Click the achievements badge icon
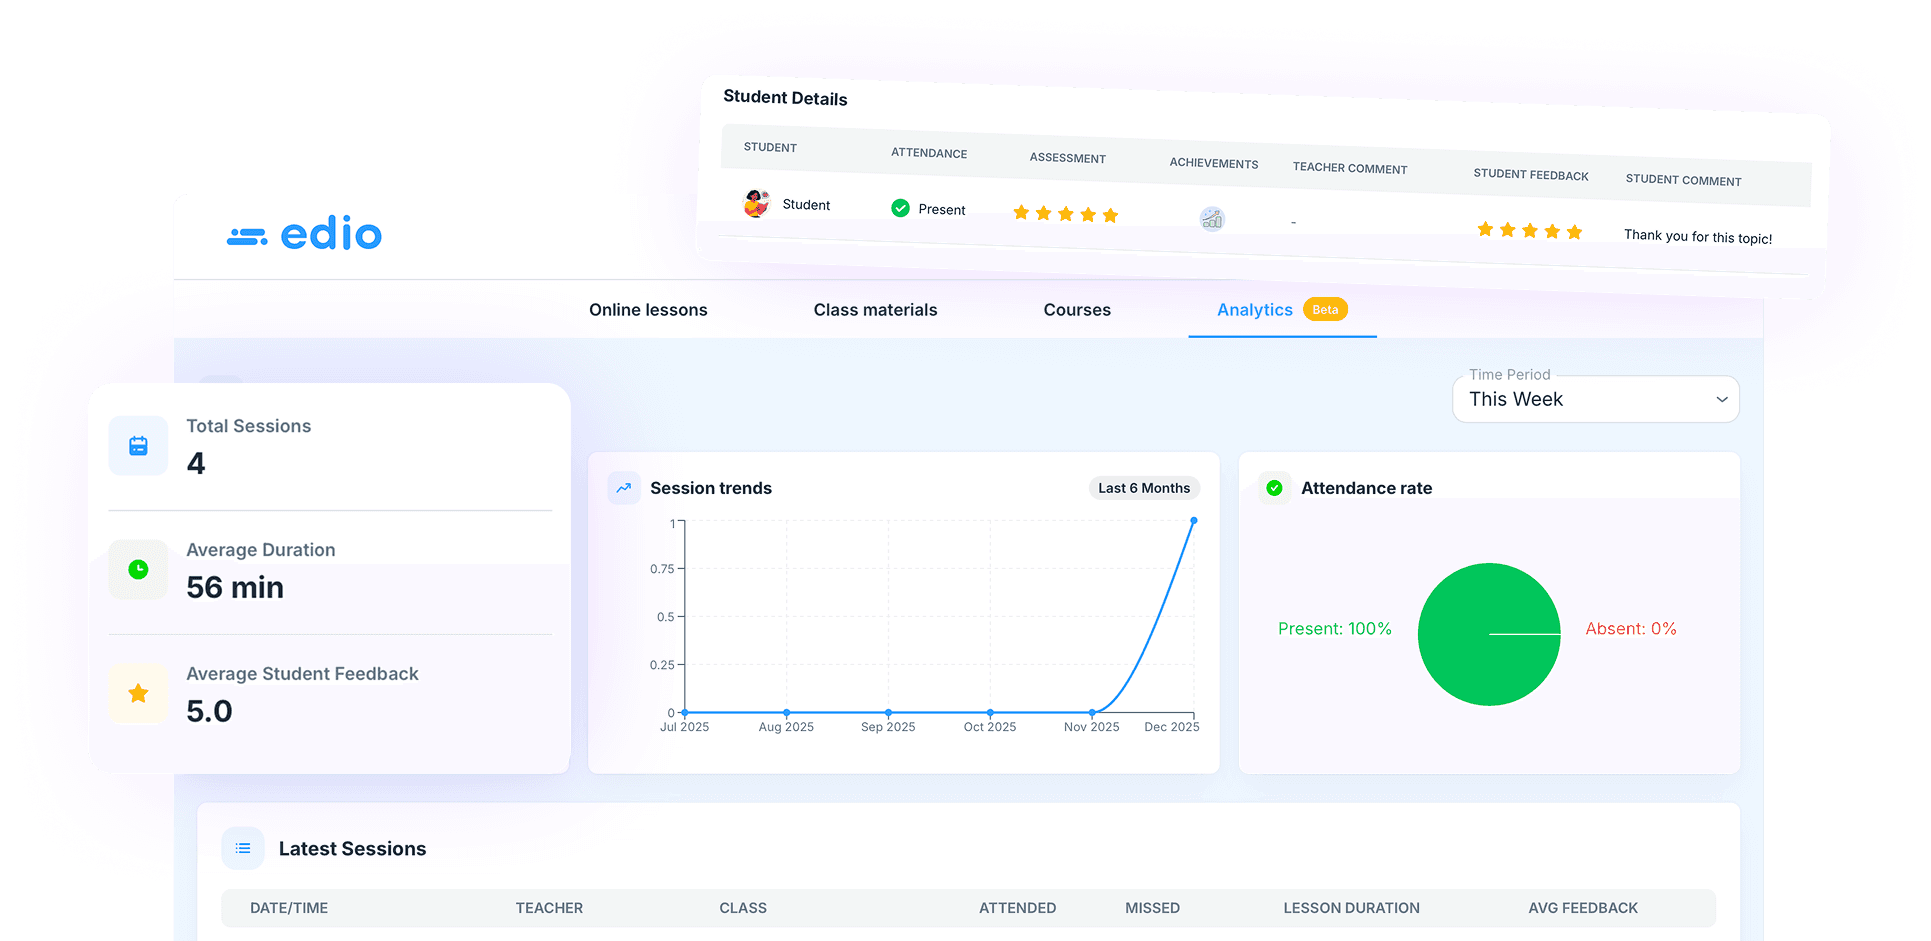 (x=1212, y=219)
